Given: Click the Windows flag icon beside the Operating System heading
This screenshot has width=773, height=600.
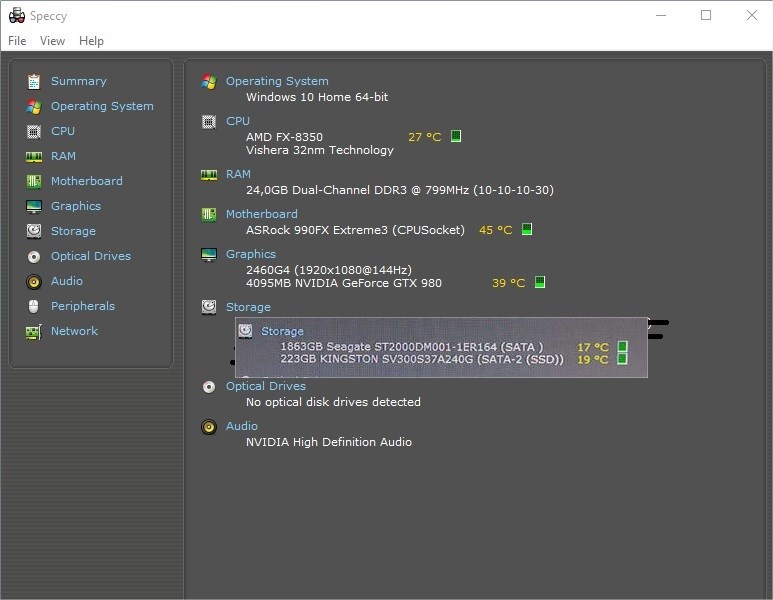Looking at the screenshot, I should (209, 82).
